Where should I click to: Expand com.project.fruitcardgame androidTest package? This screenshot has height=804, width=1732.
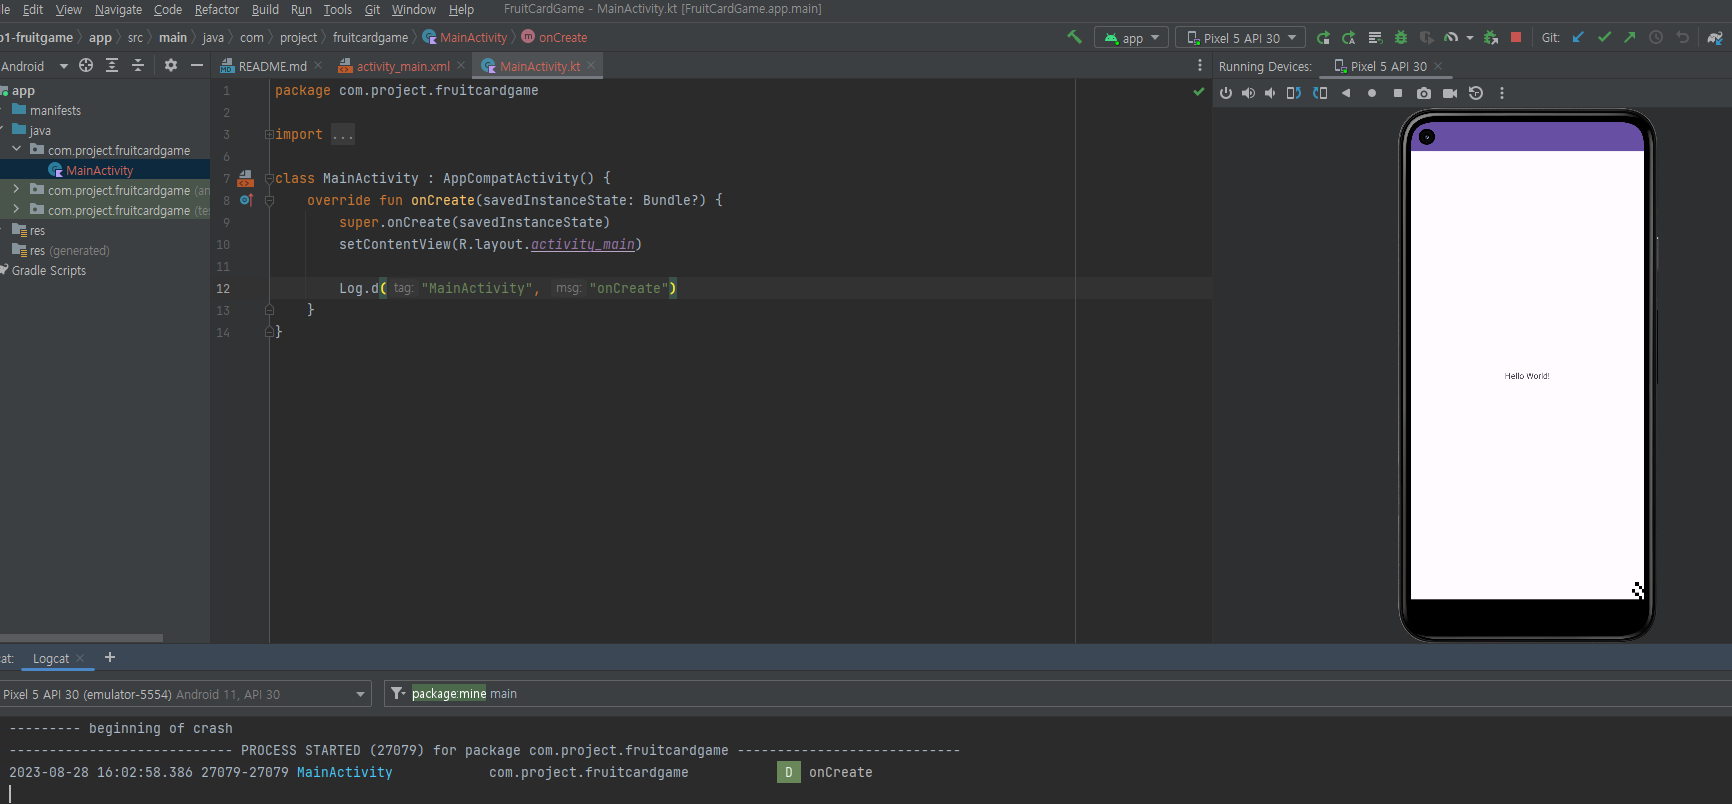16,189
